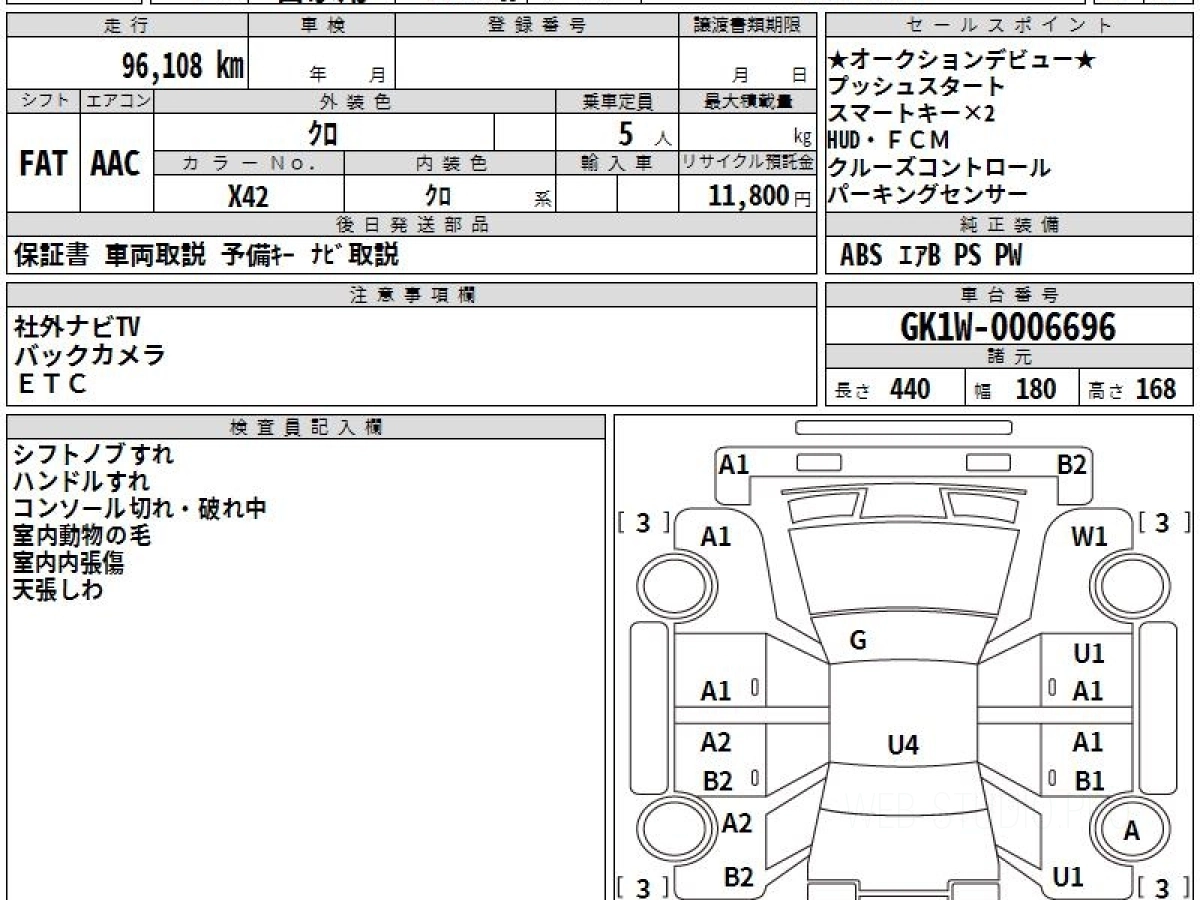This screenshot has height=900, width=1200.
Task: Select the パーキングセンサー line
Action: 928,194
